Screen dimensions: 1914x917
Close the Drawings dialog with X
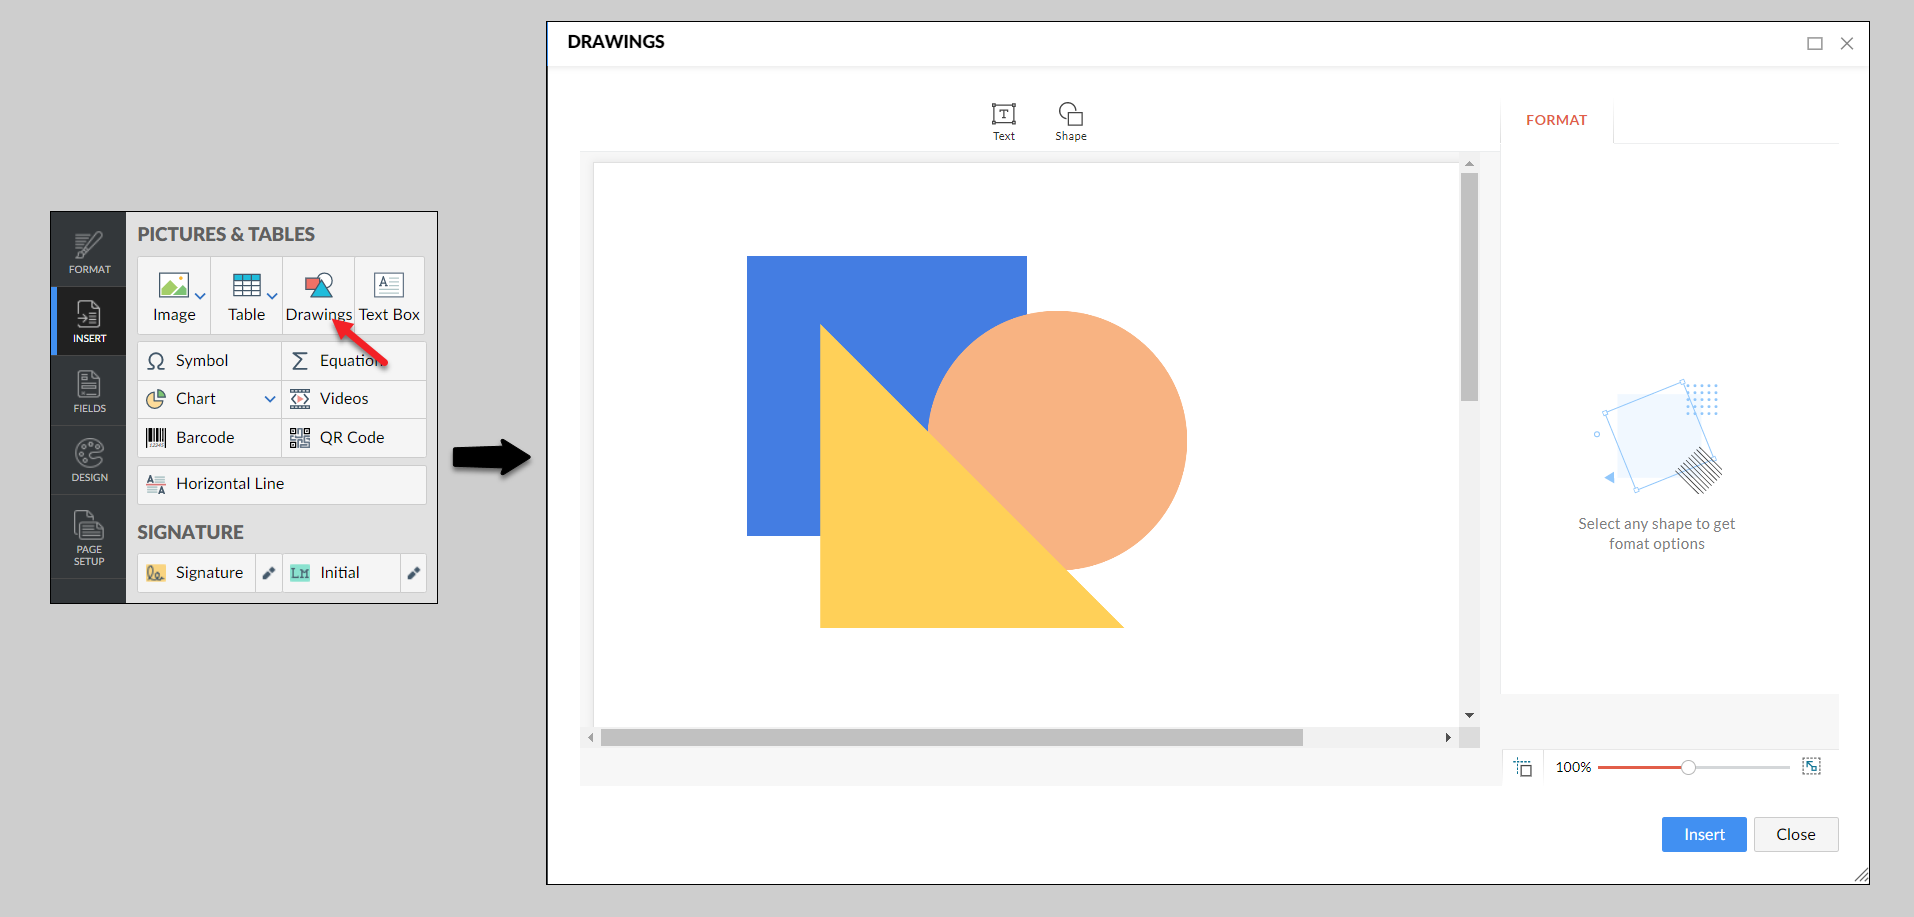(1847, 44)
